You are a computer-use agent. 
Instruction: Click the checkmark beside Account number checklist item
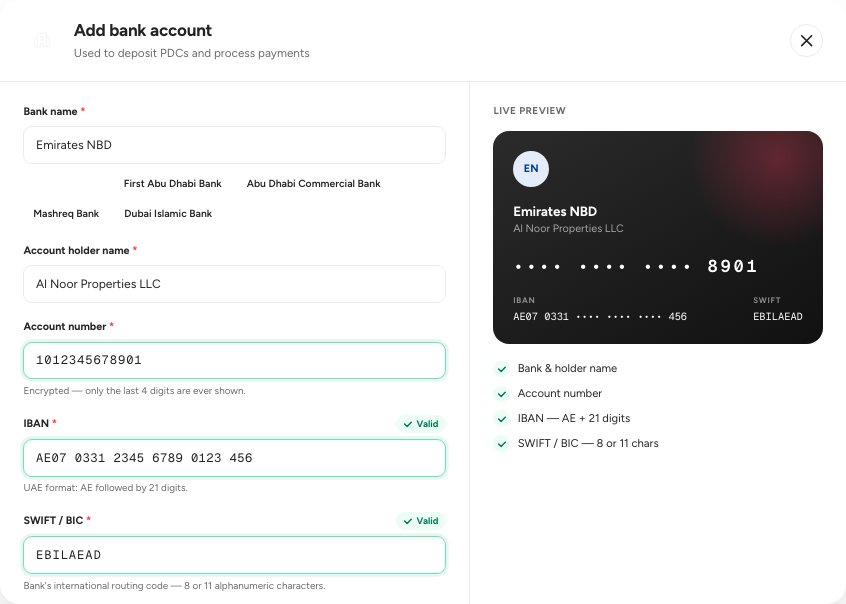[502, 393]
